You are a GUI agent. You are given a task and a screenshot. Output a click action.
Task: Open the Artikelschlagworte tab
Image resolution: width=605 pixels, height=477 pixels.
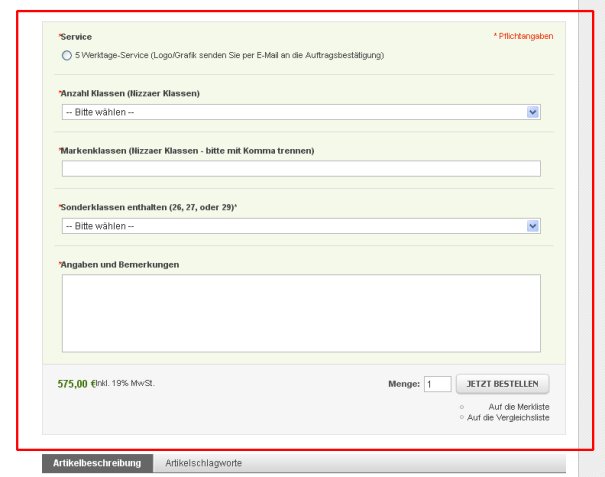coord(203,463)
